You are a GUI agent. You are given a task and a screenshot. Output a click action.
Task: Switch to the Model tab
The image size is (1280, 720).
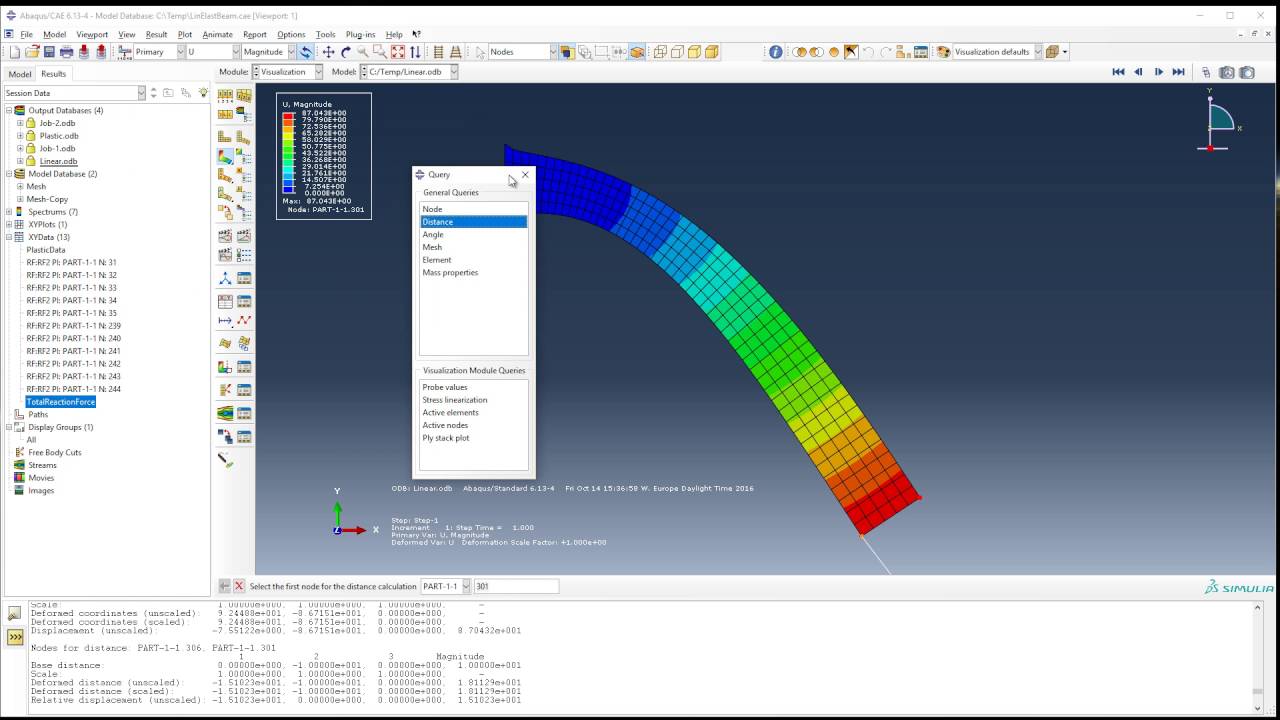(20, 74)
